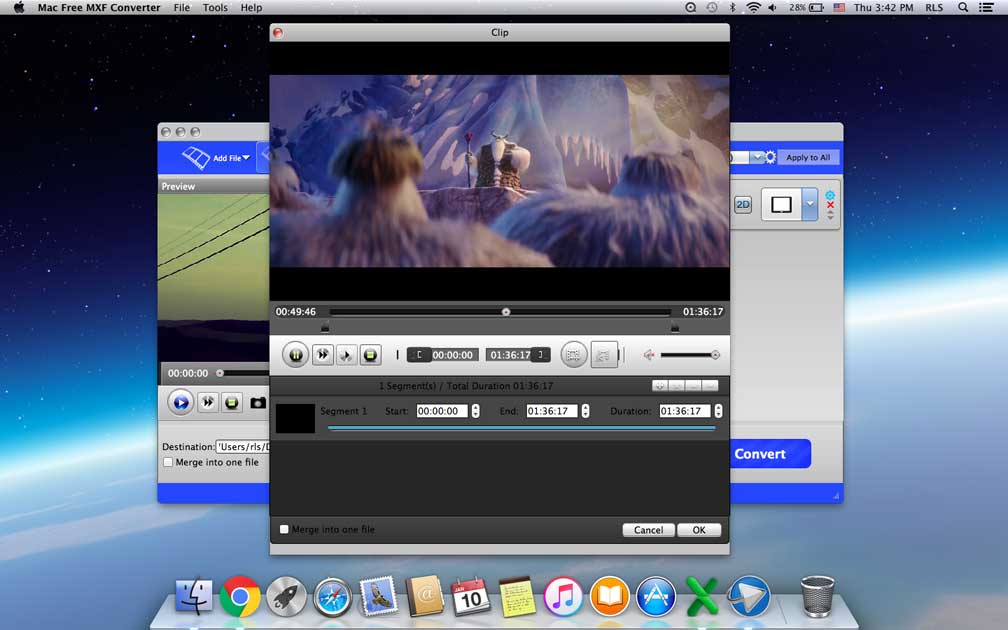This screenshot has height=630, width=1008.
Task: Launch Google Chrome from the Dock
Action: pos(240,597)
